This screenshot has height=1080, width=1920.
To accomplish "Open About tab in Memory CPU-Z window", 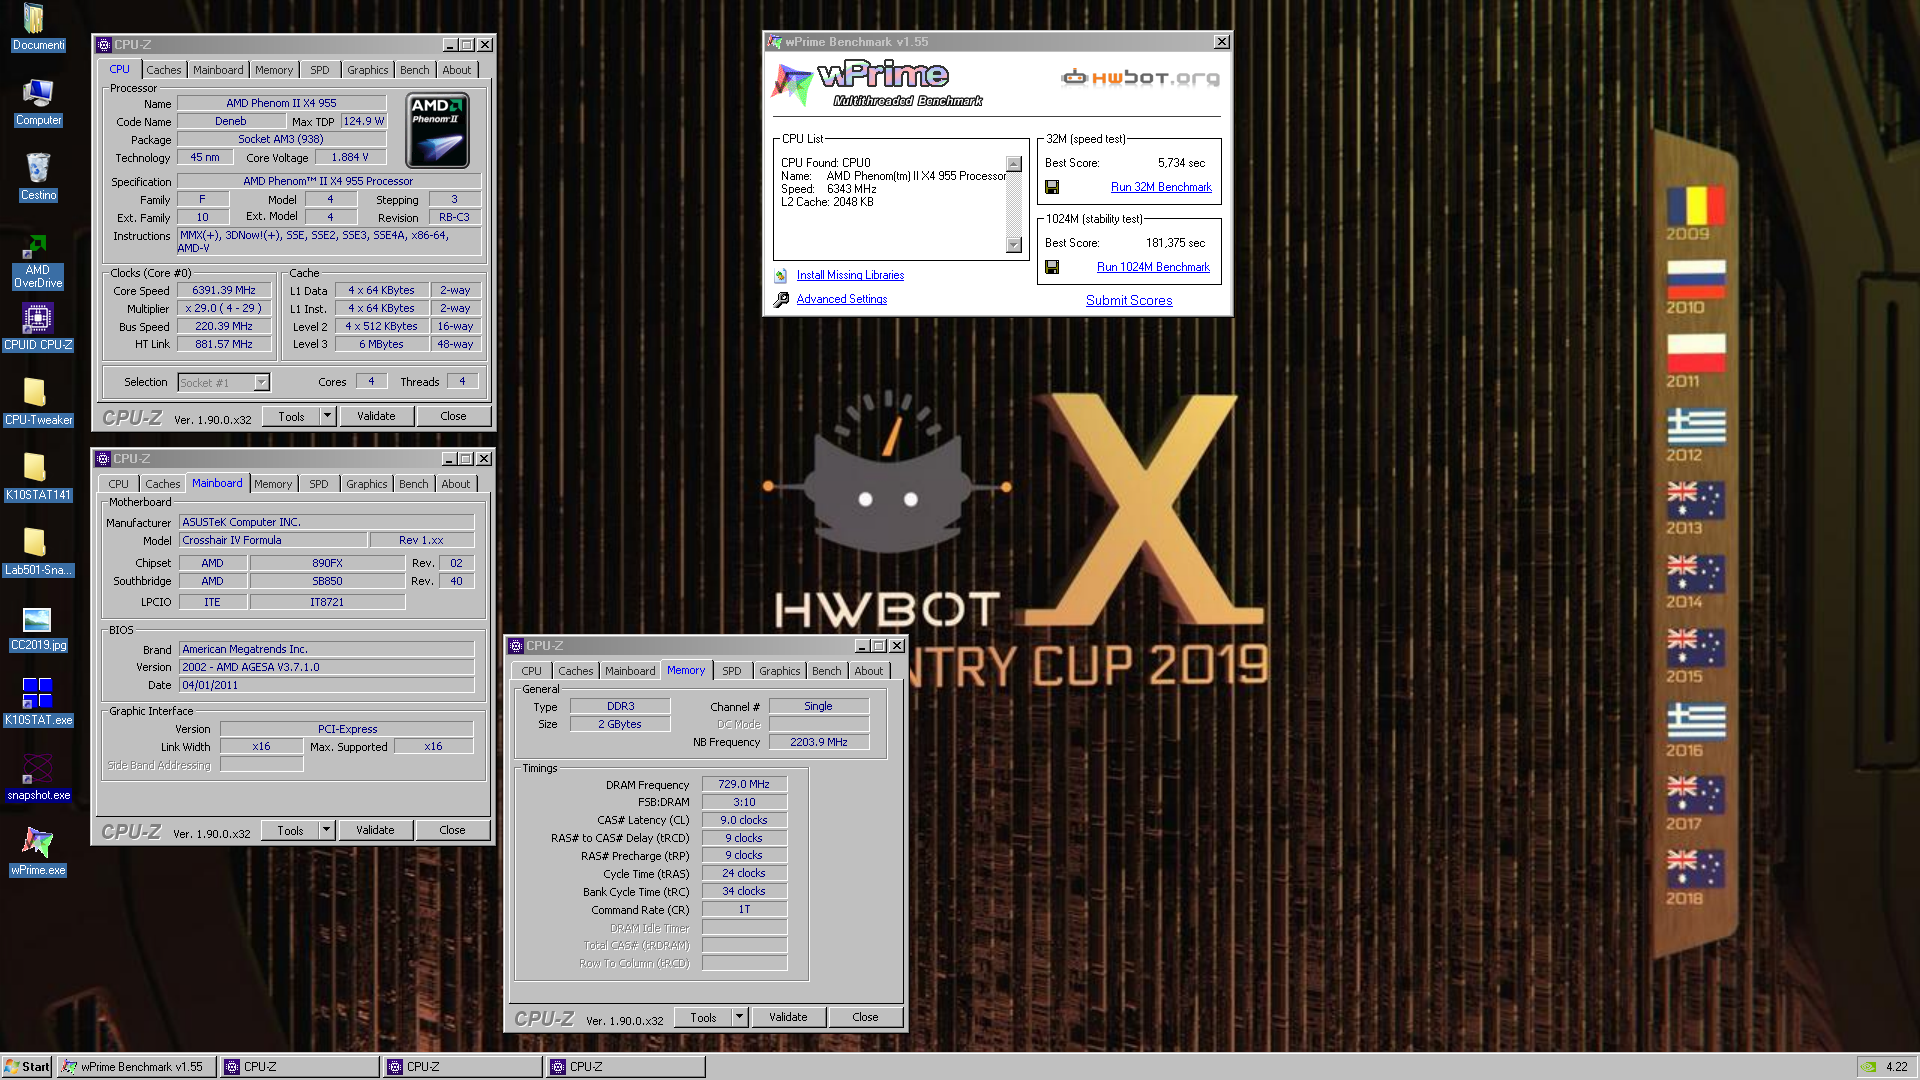I will pyautogui.click(x=869, y=671).
